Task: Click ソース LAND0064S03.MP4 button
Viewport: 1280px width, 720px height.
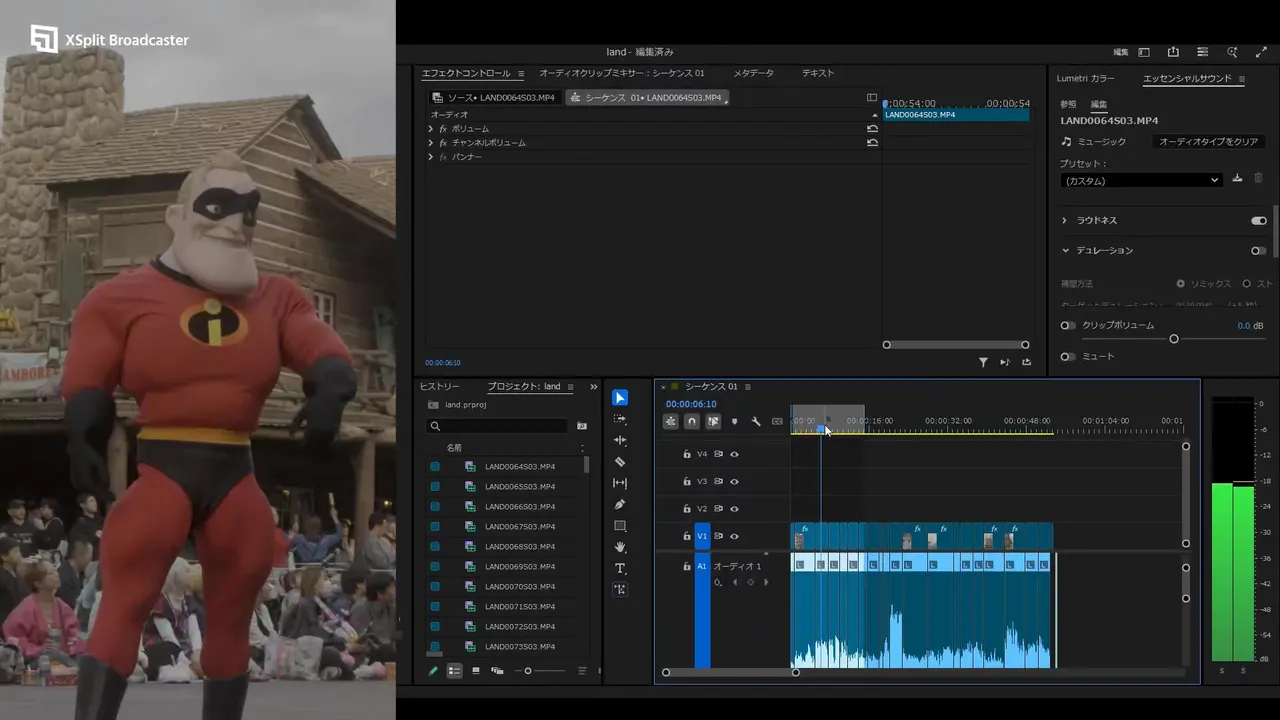Action: 493,98
